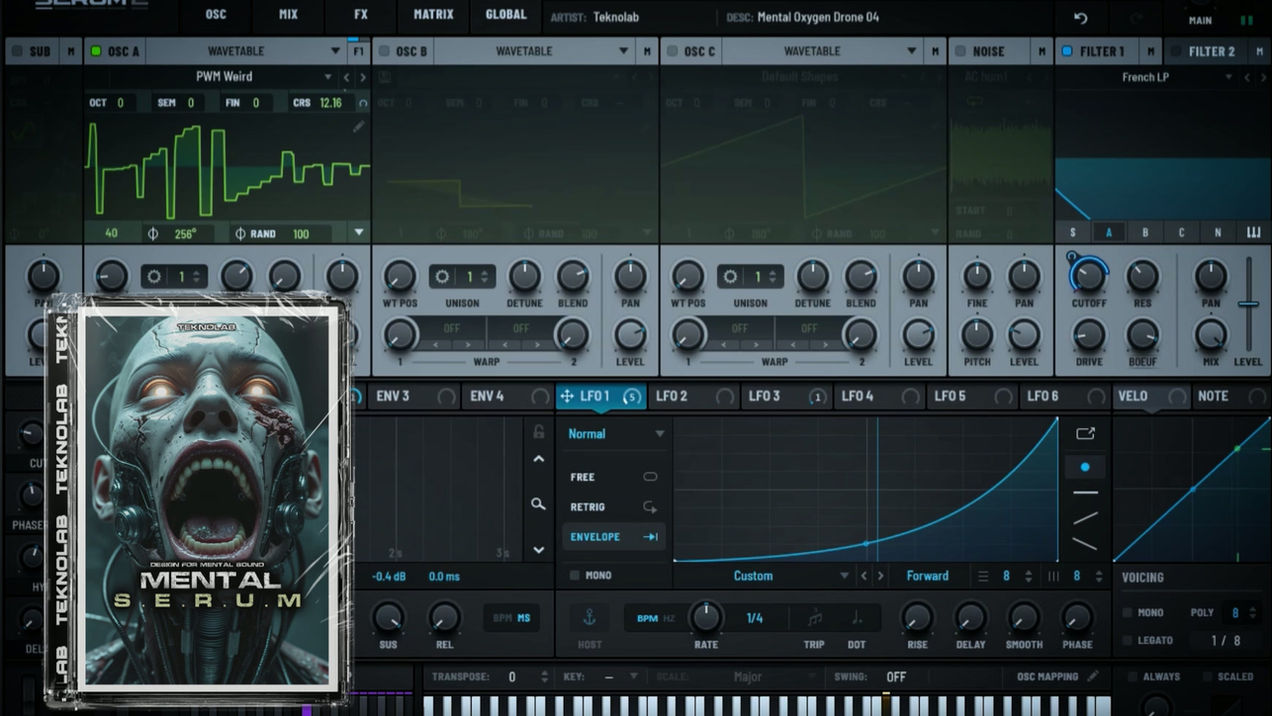1272x716 pixels.
Task: Click OSC A unison gear icon
Action: click(x=154, y=277)
